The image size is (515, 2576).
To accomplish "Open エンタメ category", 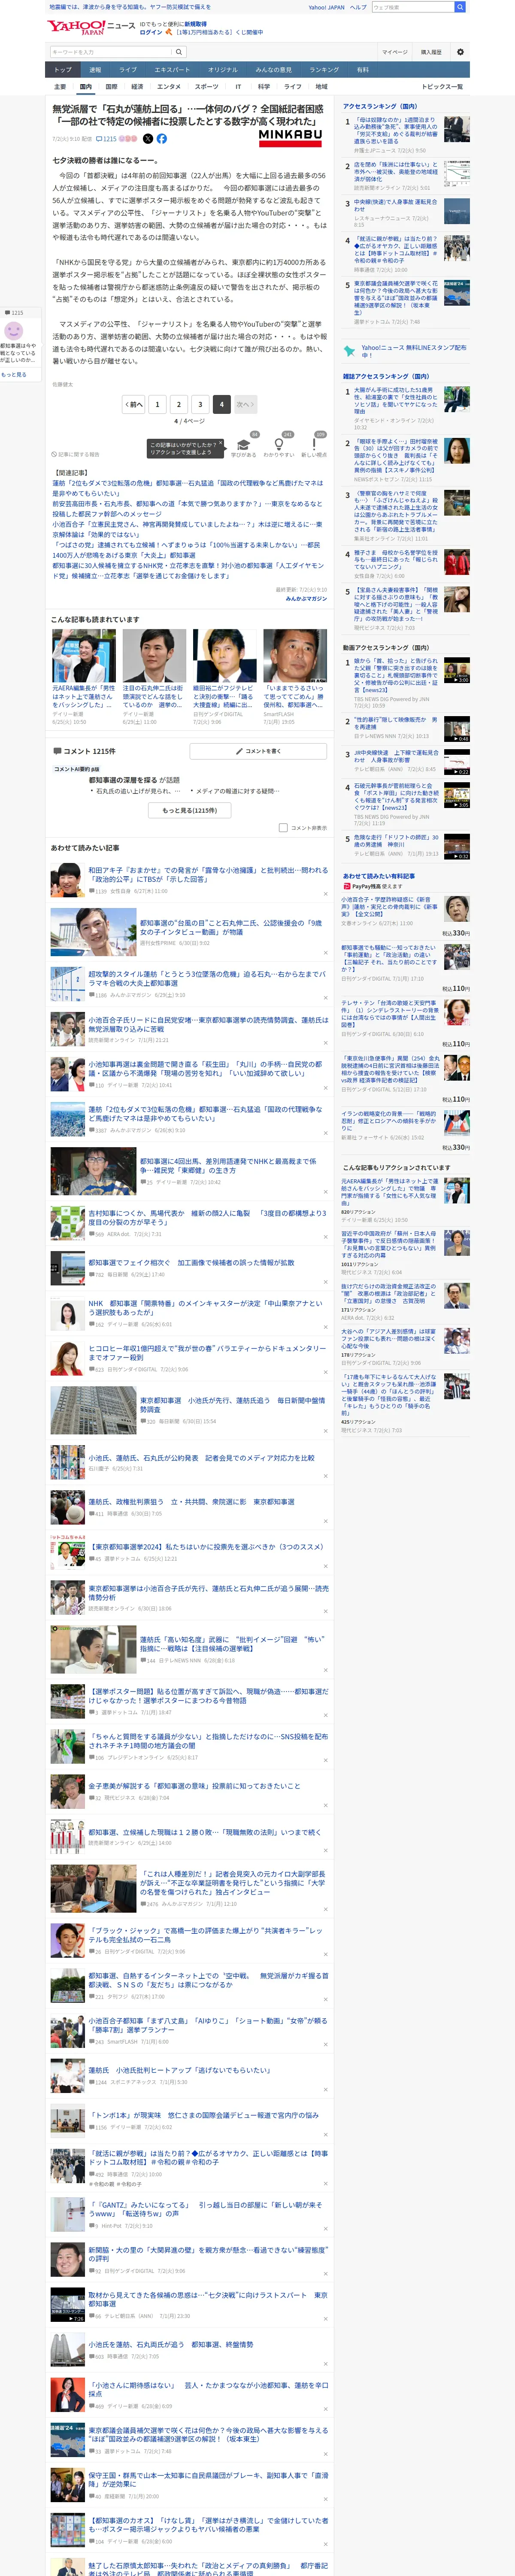I will pyautogui.click(x=169, y=87).
